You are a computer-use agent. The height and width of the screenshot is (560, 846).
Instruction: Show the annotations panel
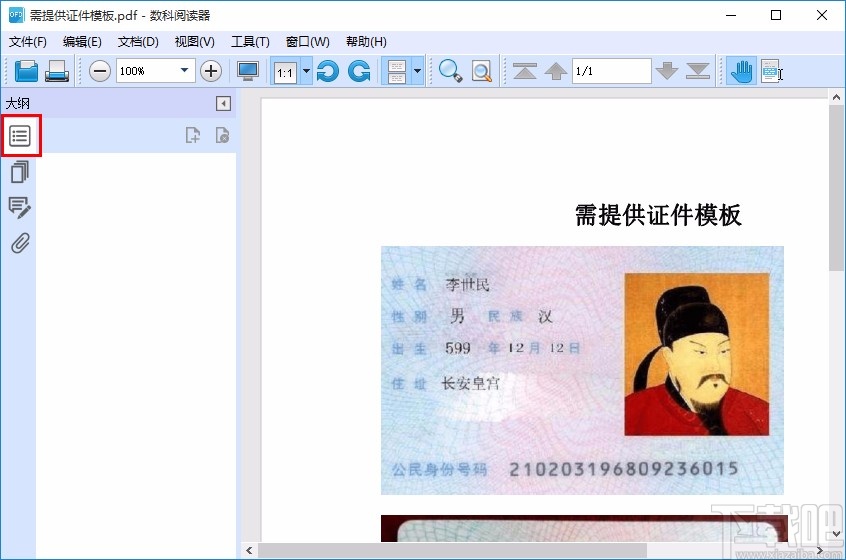pos(20,208)
